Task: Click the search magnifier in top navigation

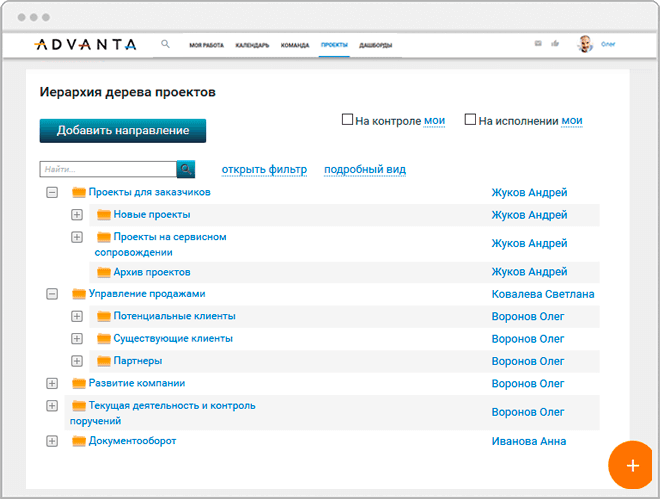Action: tap(165, 44)
